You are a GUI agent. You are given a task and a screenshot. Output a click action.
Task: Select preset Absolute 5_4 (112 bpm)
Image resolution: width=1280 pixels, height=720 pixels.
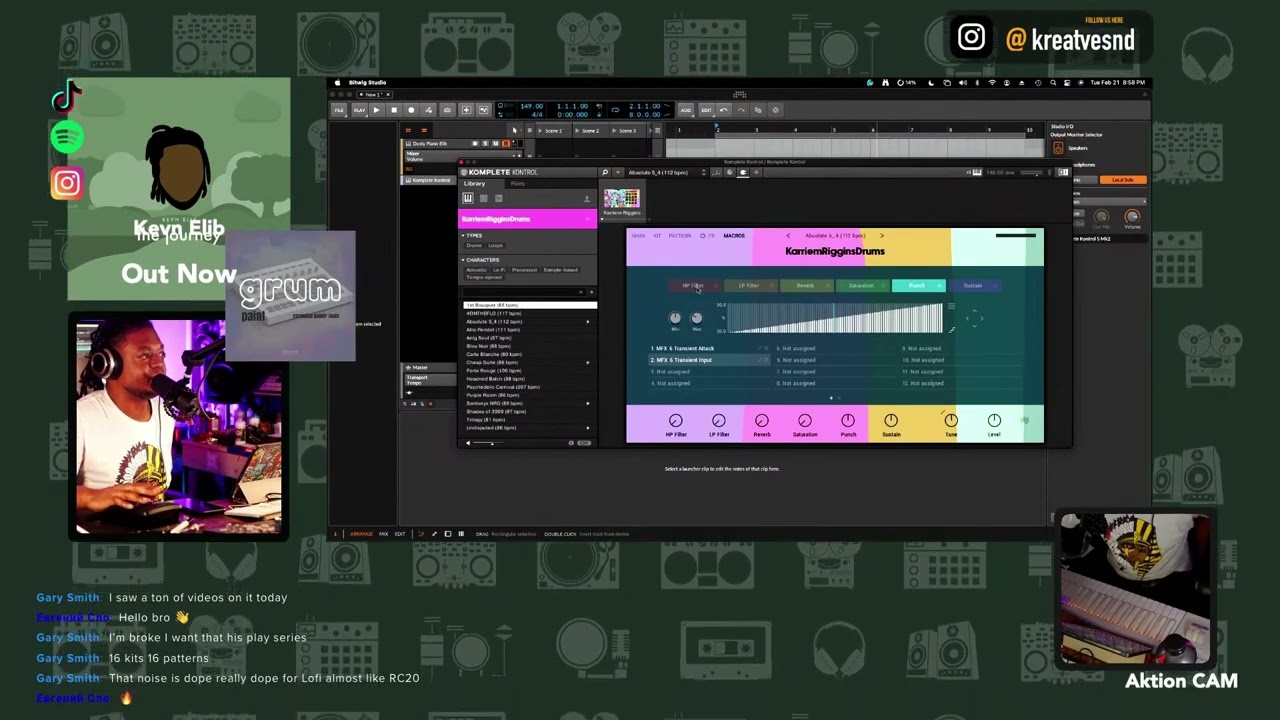coord(530,322)
